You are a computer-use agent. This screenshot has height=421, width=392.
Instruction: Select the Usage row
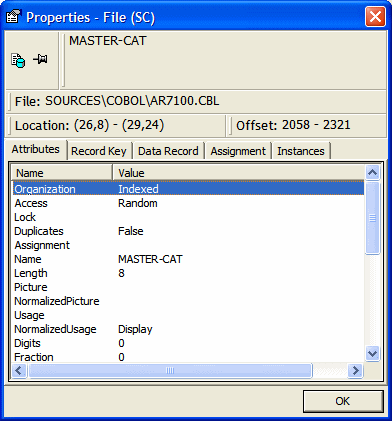pos(188,315)
